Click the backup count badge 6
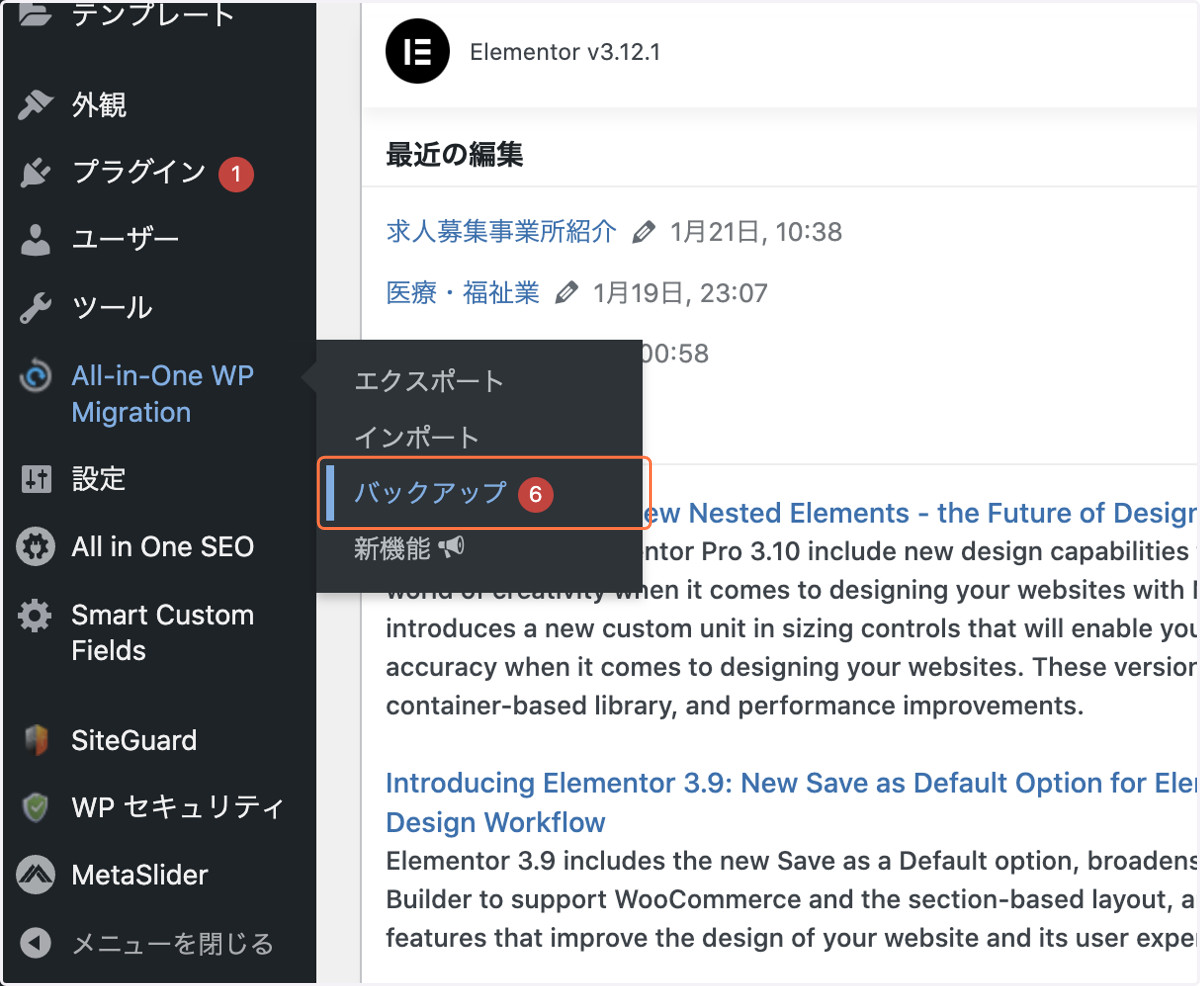Image resolution: width=1200 pixels, height=986 pixels. [536, 494]
